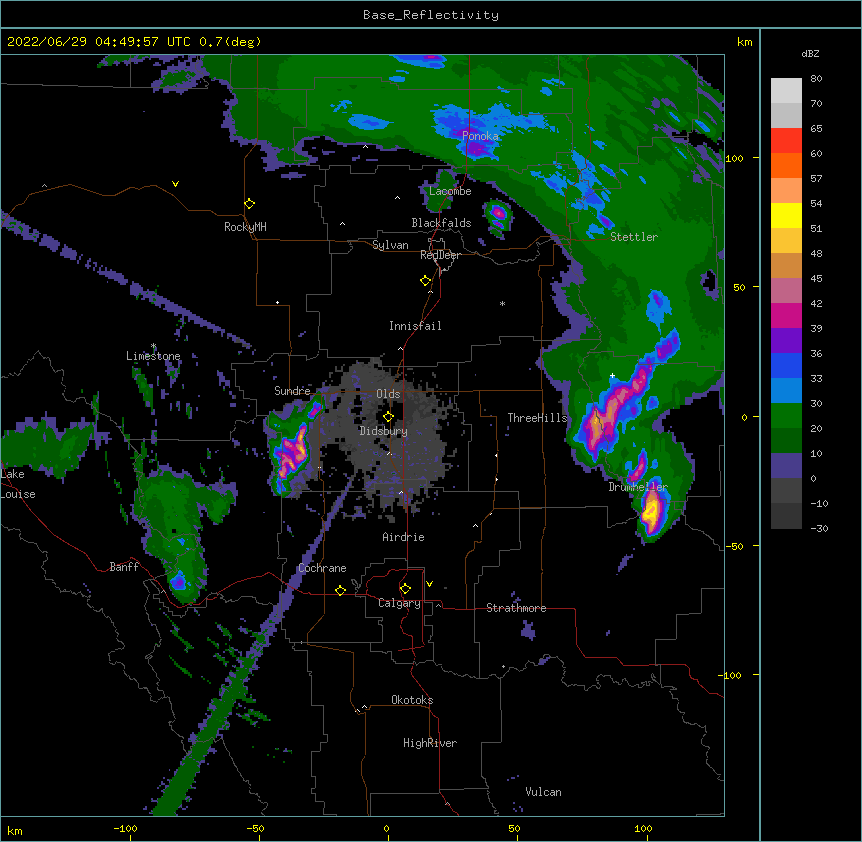862x842 pixels.
Task: Click the small storm cell east of Lacombe
Action: 498,216
